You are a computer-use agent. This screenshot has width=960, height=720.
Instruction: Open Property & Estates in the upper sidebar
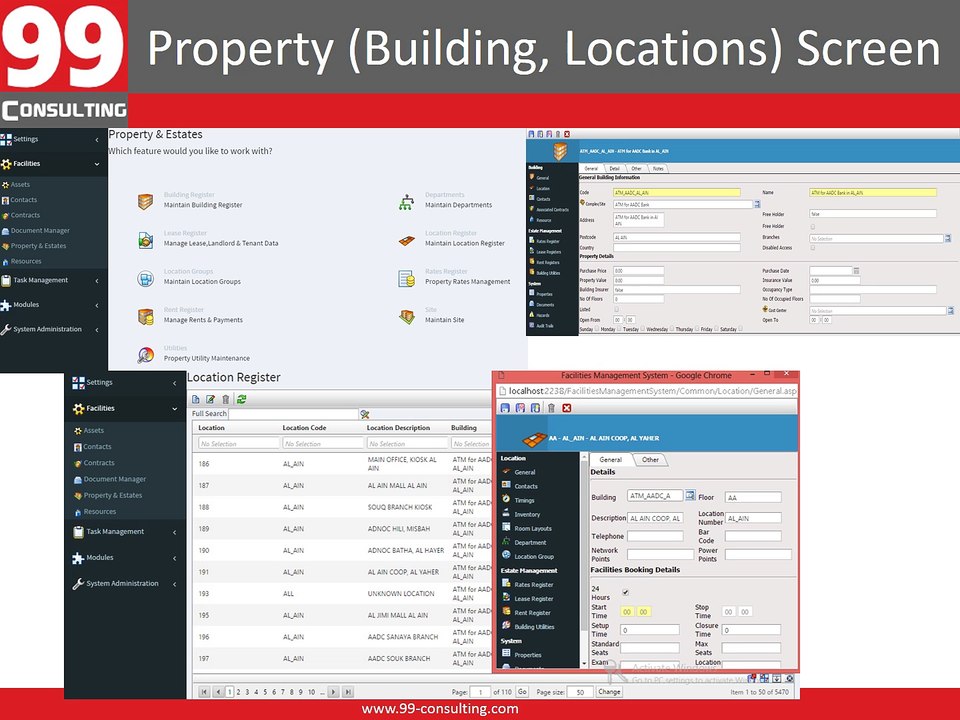point(38,246)
